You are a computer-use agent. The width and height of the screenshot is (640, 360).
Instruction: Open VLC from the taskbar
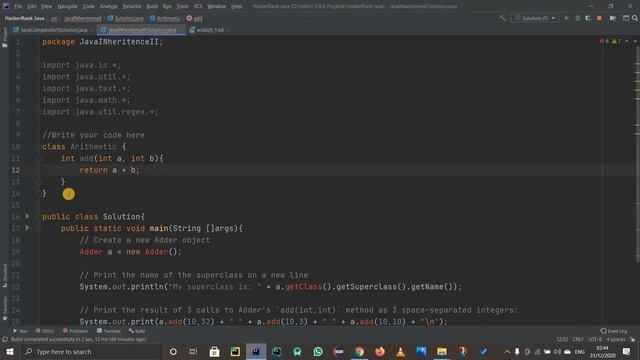(400, 351)
